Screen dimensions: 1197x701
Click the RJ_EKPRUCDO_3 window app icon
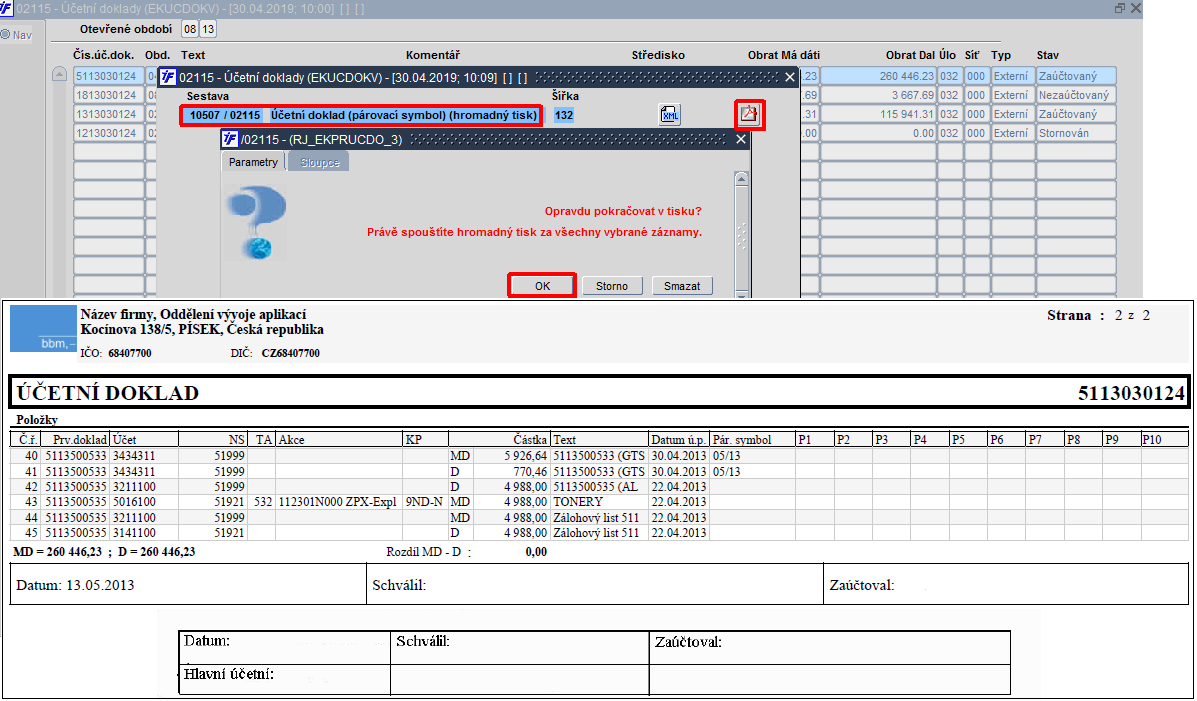pos(229,139)
